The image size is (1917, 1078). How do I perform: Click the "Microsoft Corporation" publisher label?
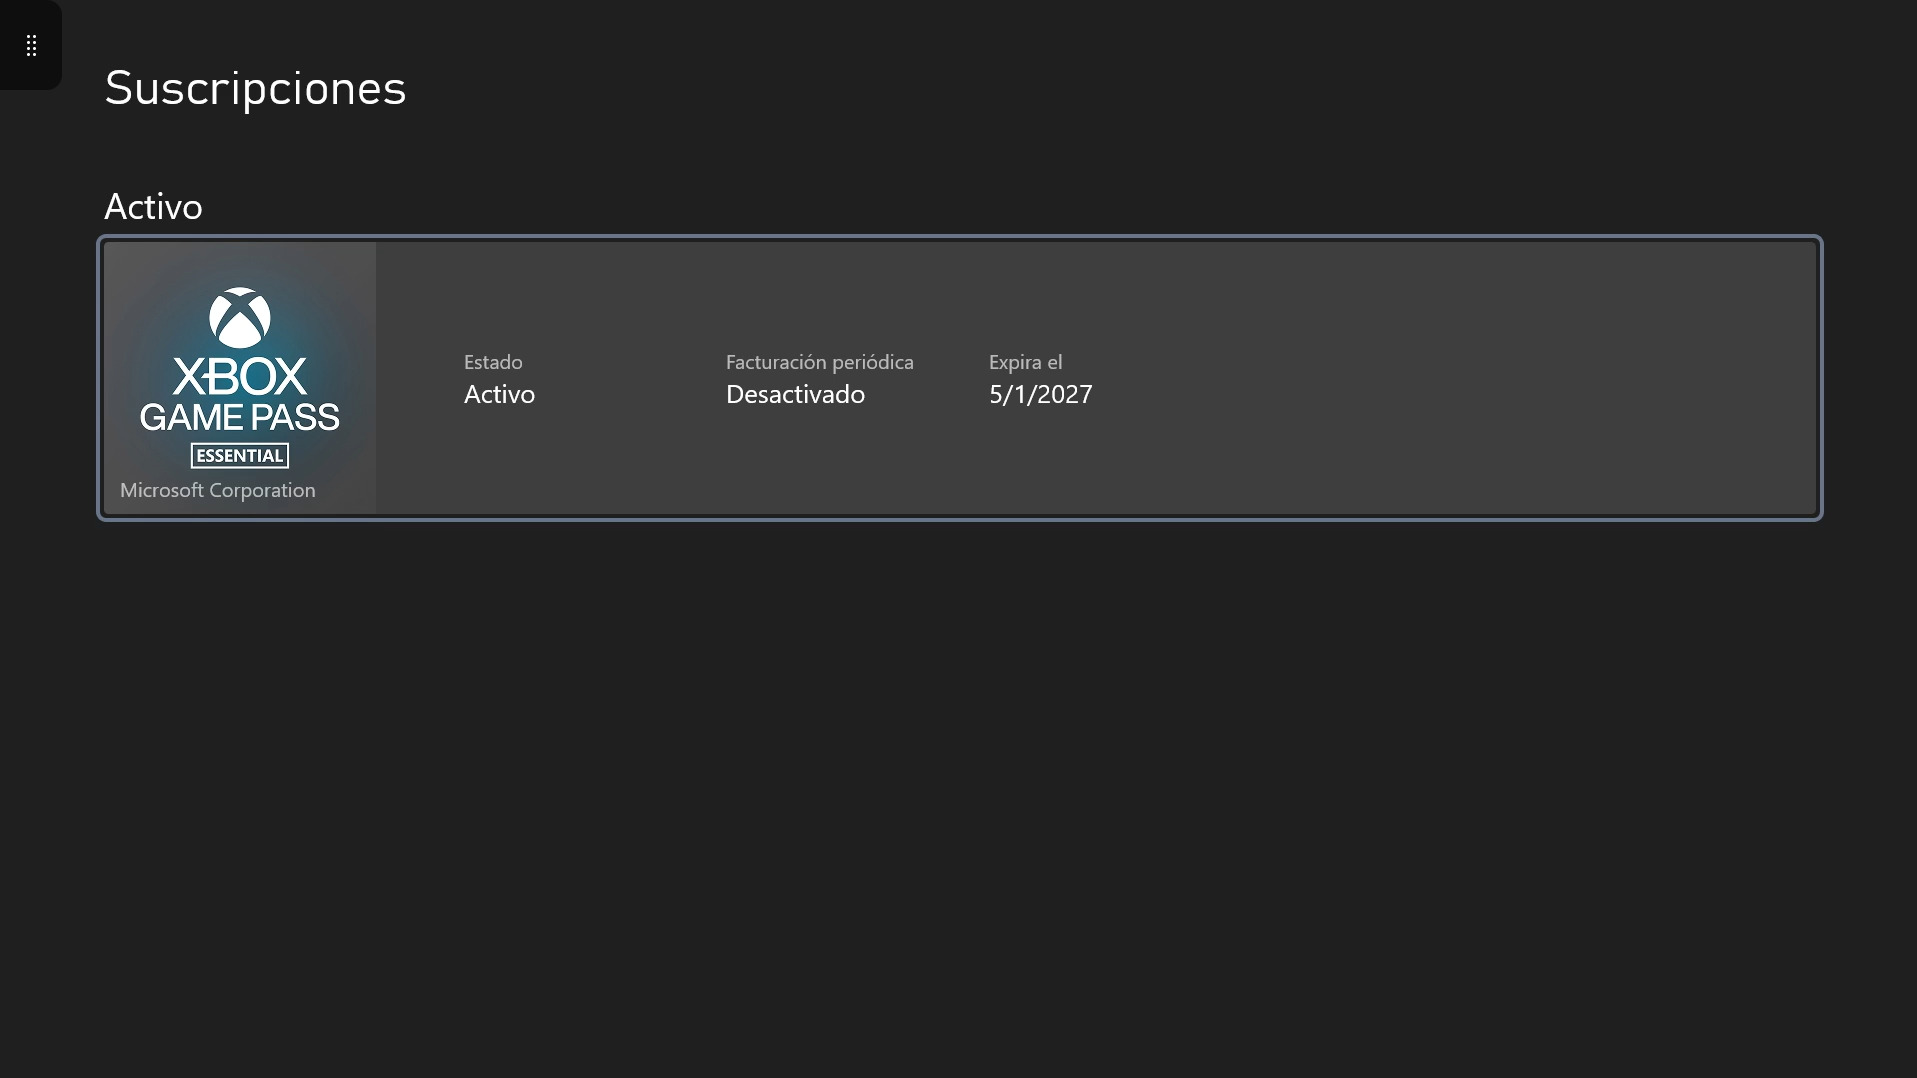218,490
